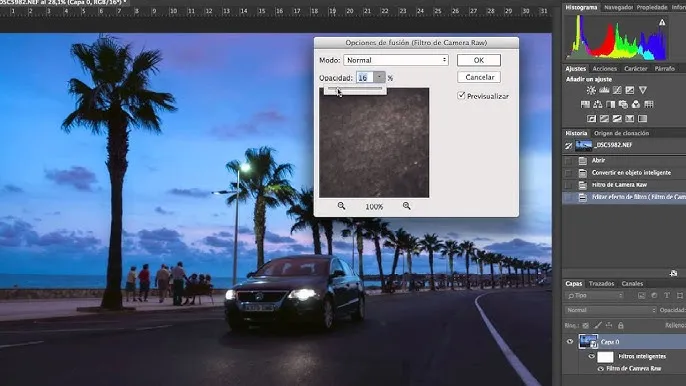Click the fourth icon in bottom adjustments row
686x386 pixels.
tap(630, 119)
